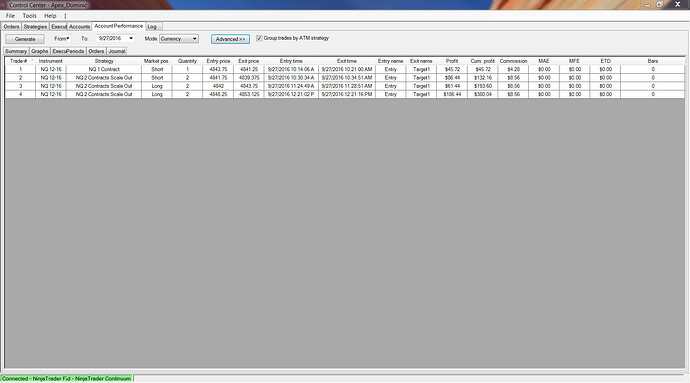Image resolution: width=690 pixels, height=383 pixels.
Task: Sort by the Trade # column header
Action: pyautogui.click(x=20, y=61)
